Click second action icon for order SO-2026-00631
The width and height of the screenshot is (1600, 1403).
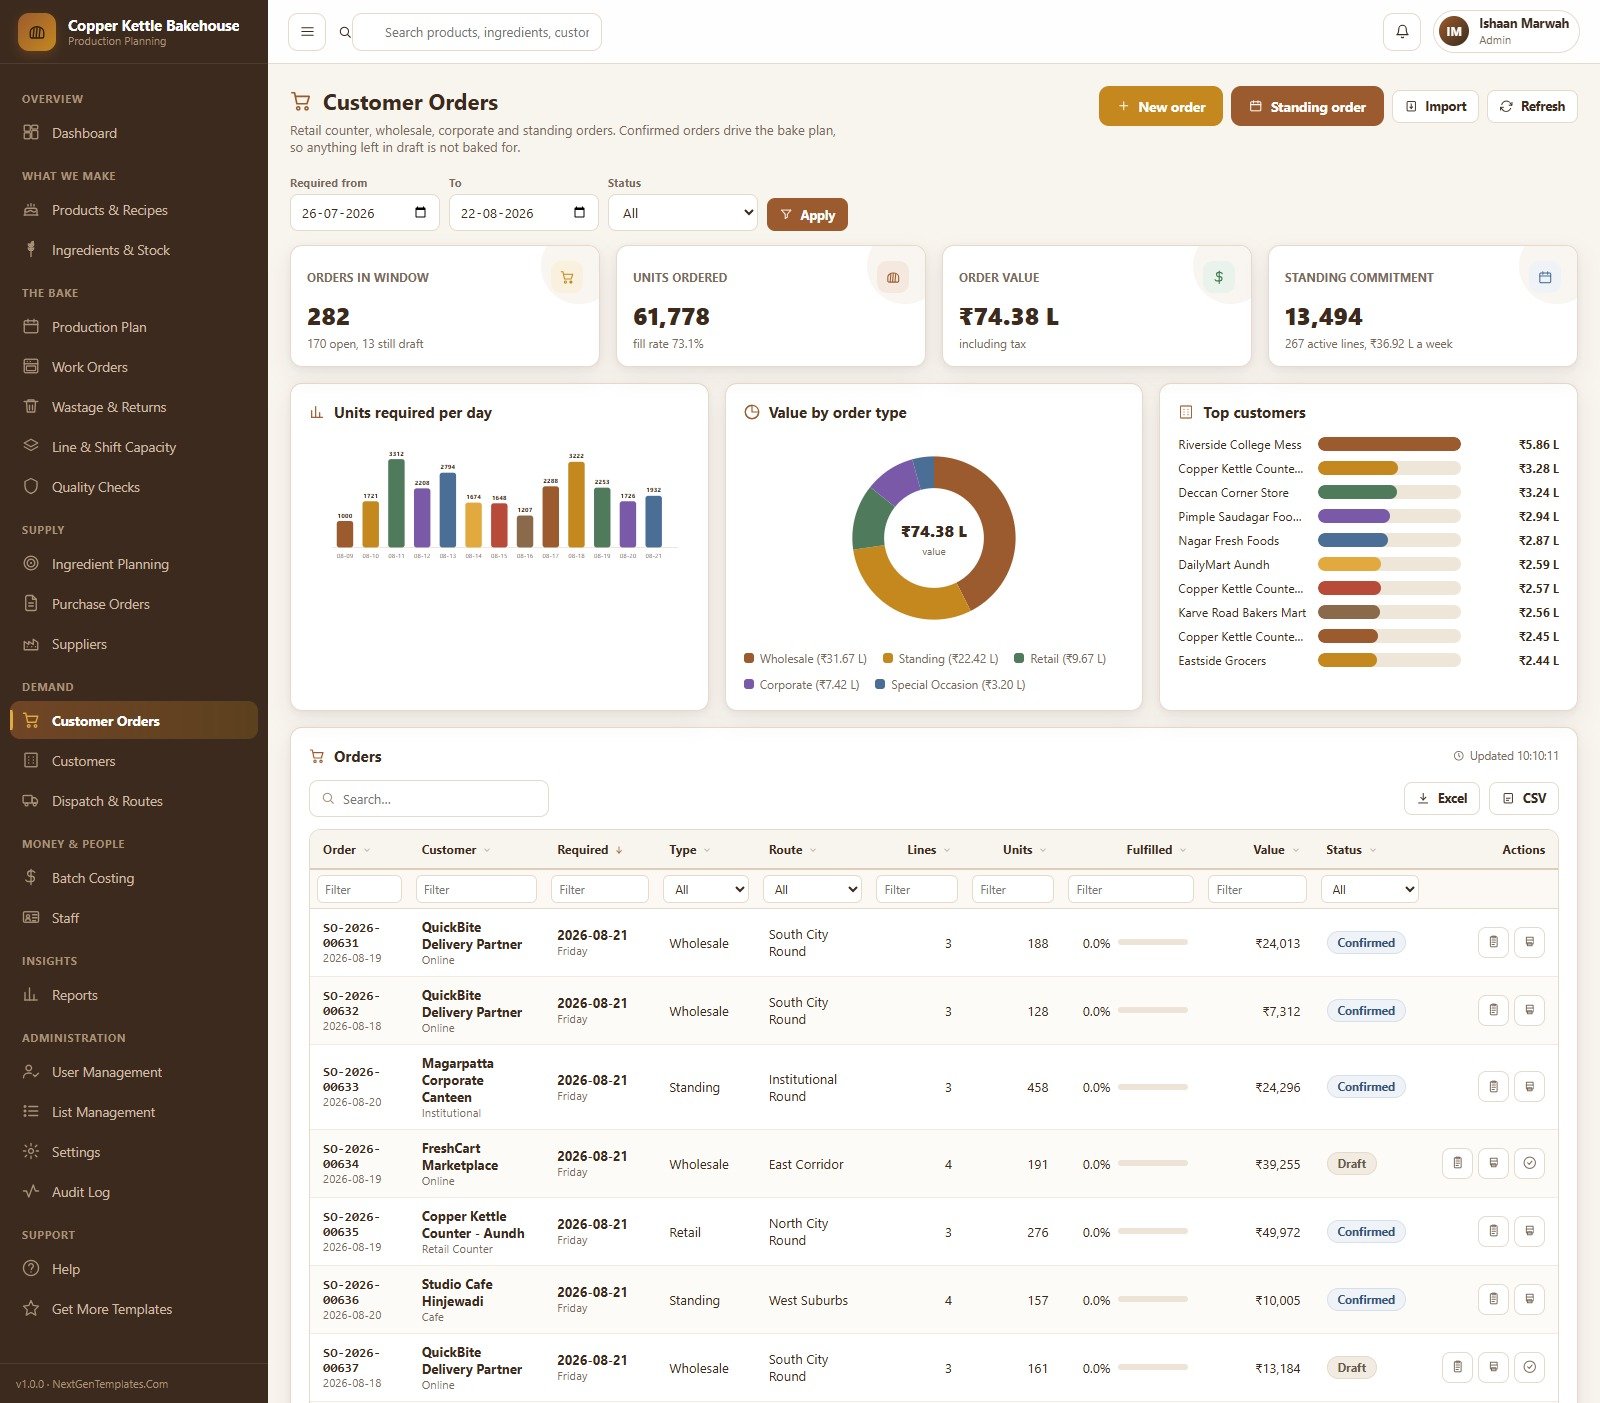click(x=1529, y=942)
